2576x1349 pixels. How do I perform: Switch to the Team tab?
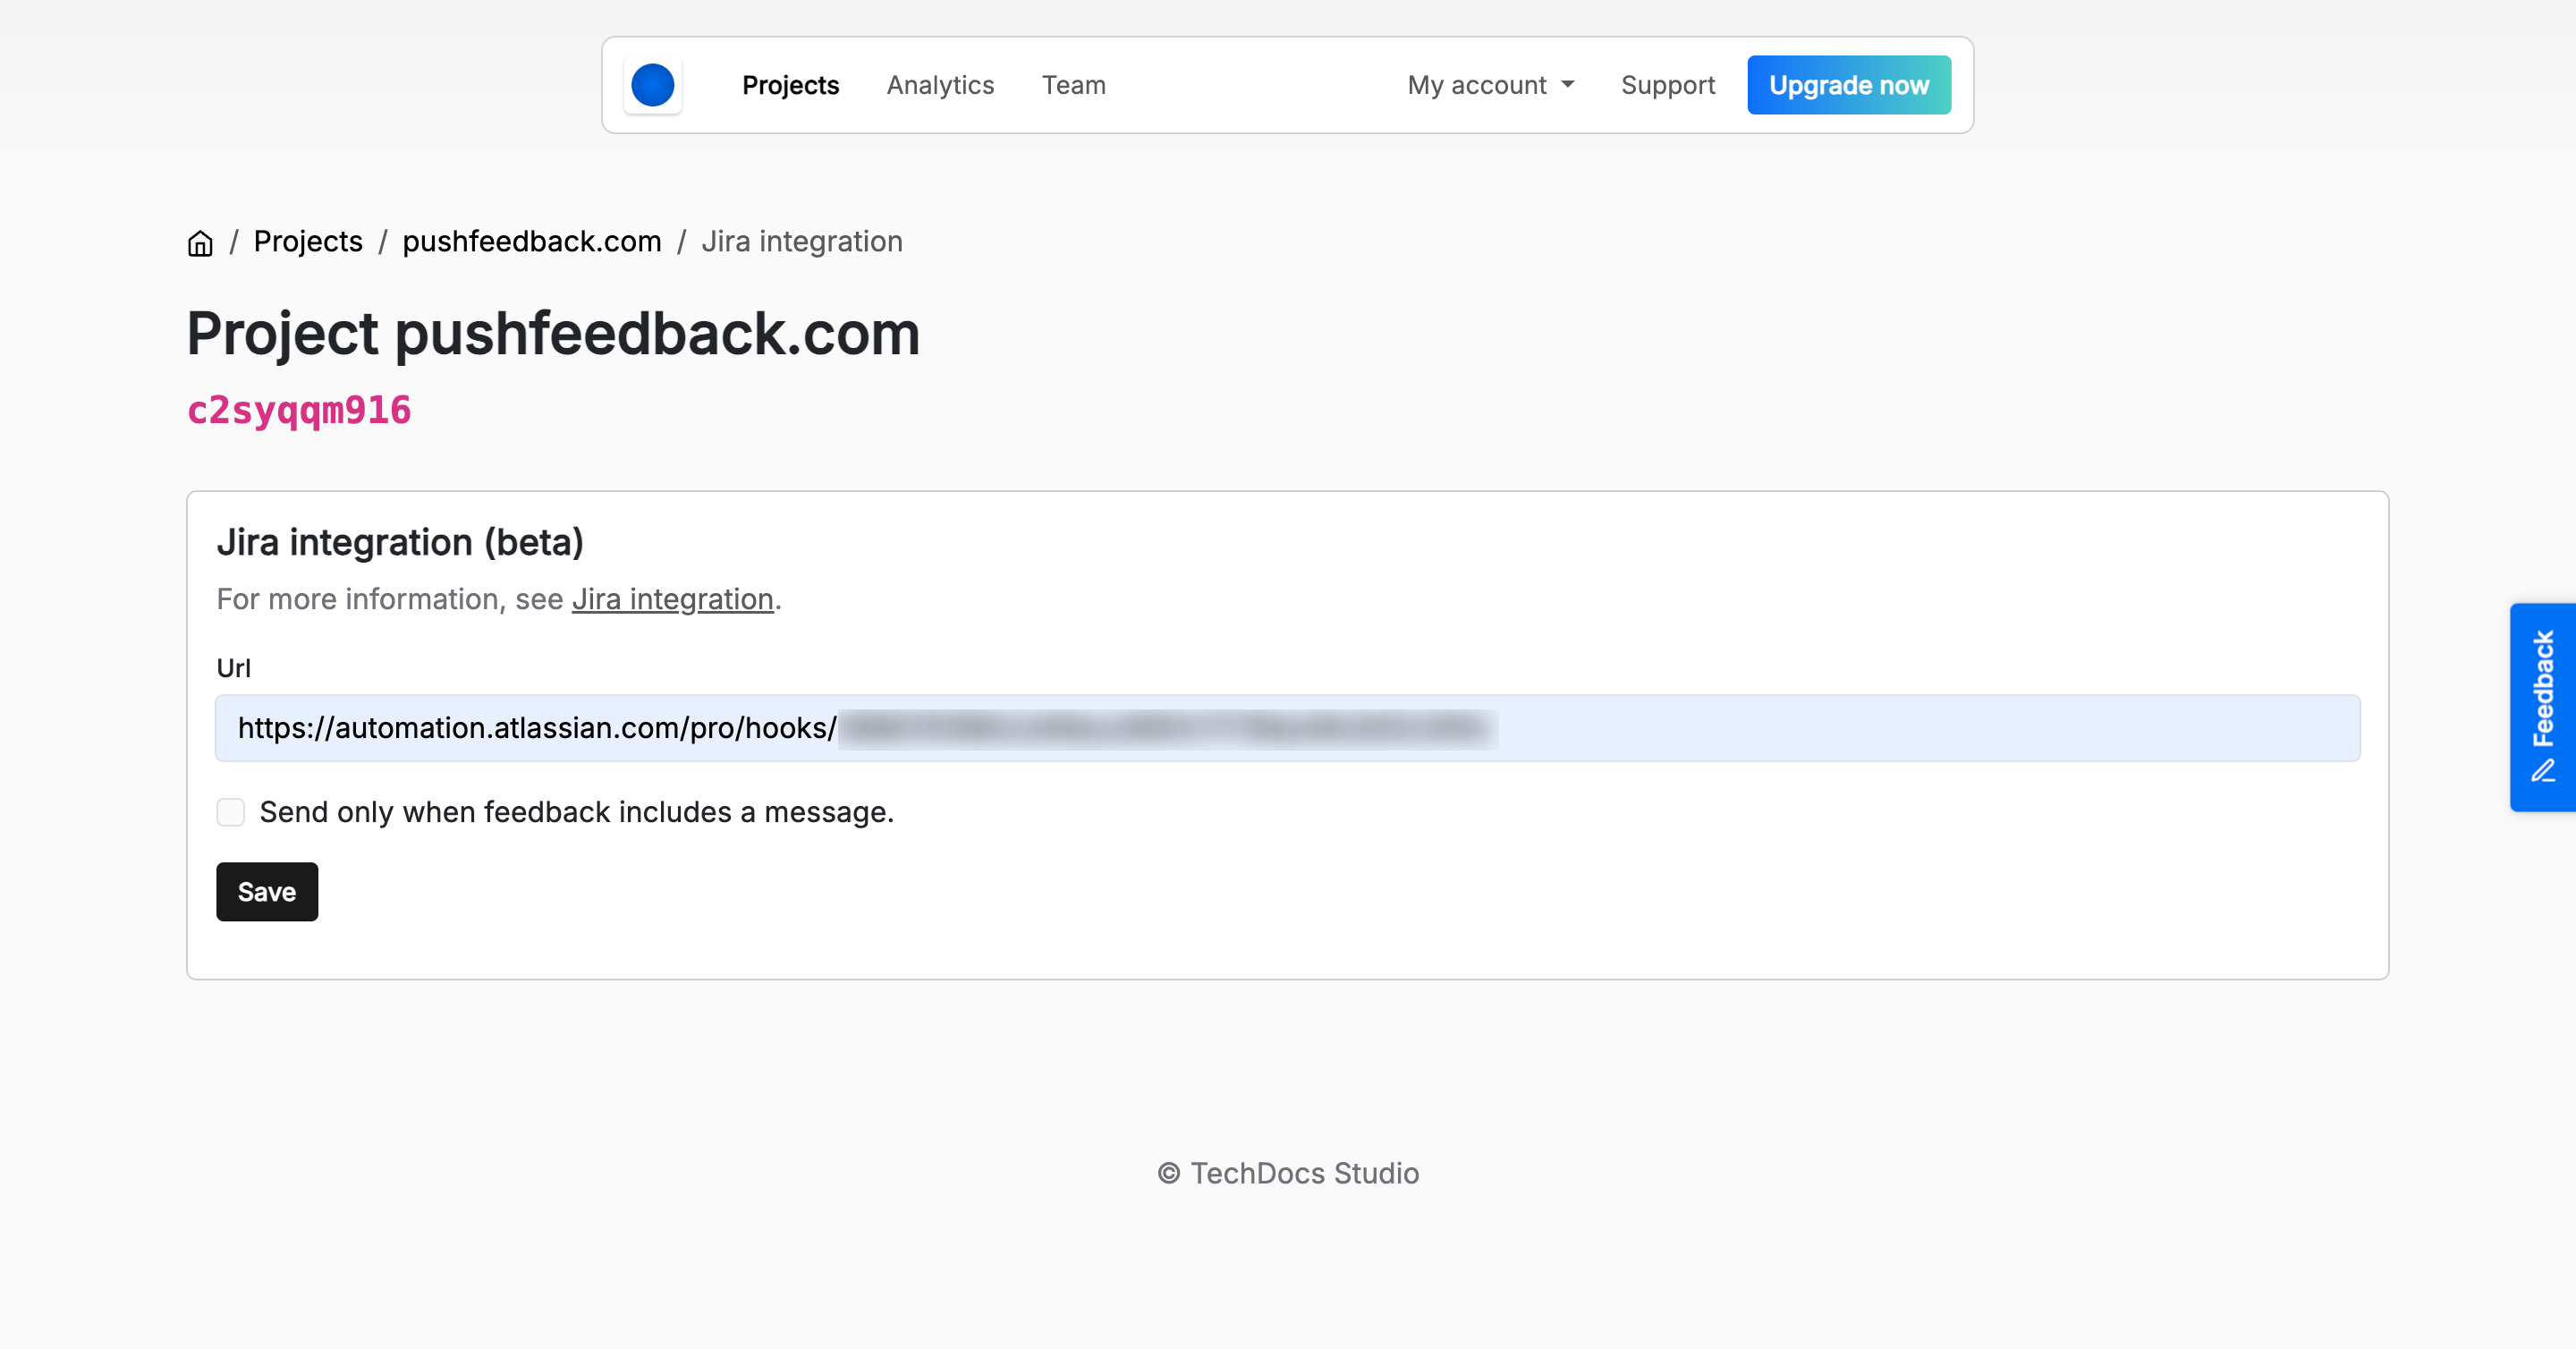click(1073, 83)
